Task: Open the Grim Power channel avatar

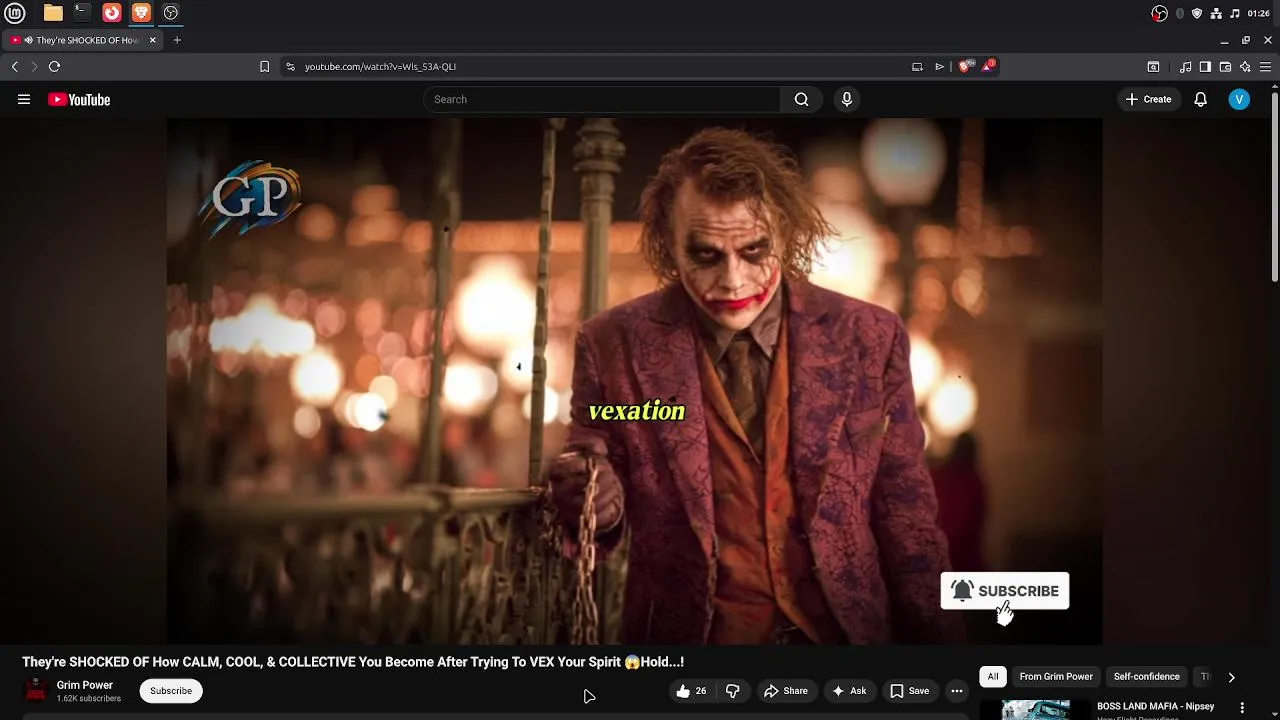Action: [36, 691]
